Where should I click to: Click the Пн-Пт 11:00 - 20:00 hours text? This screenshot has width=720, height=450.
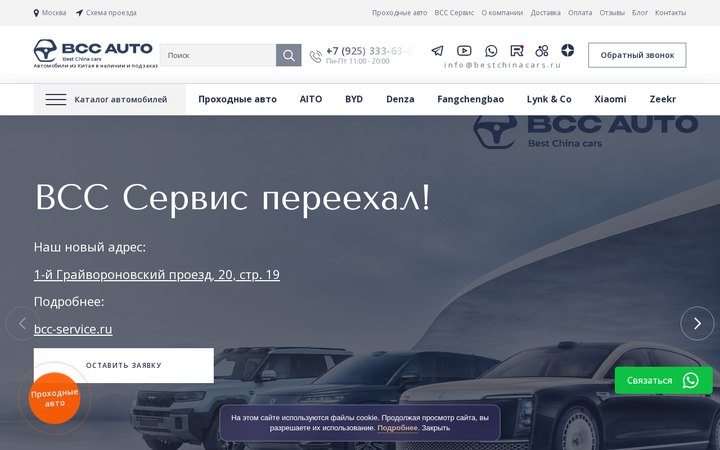click(358, 61)
